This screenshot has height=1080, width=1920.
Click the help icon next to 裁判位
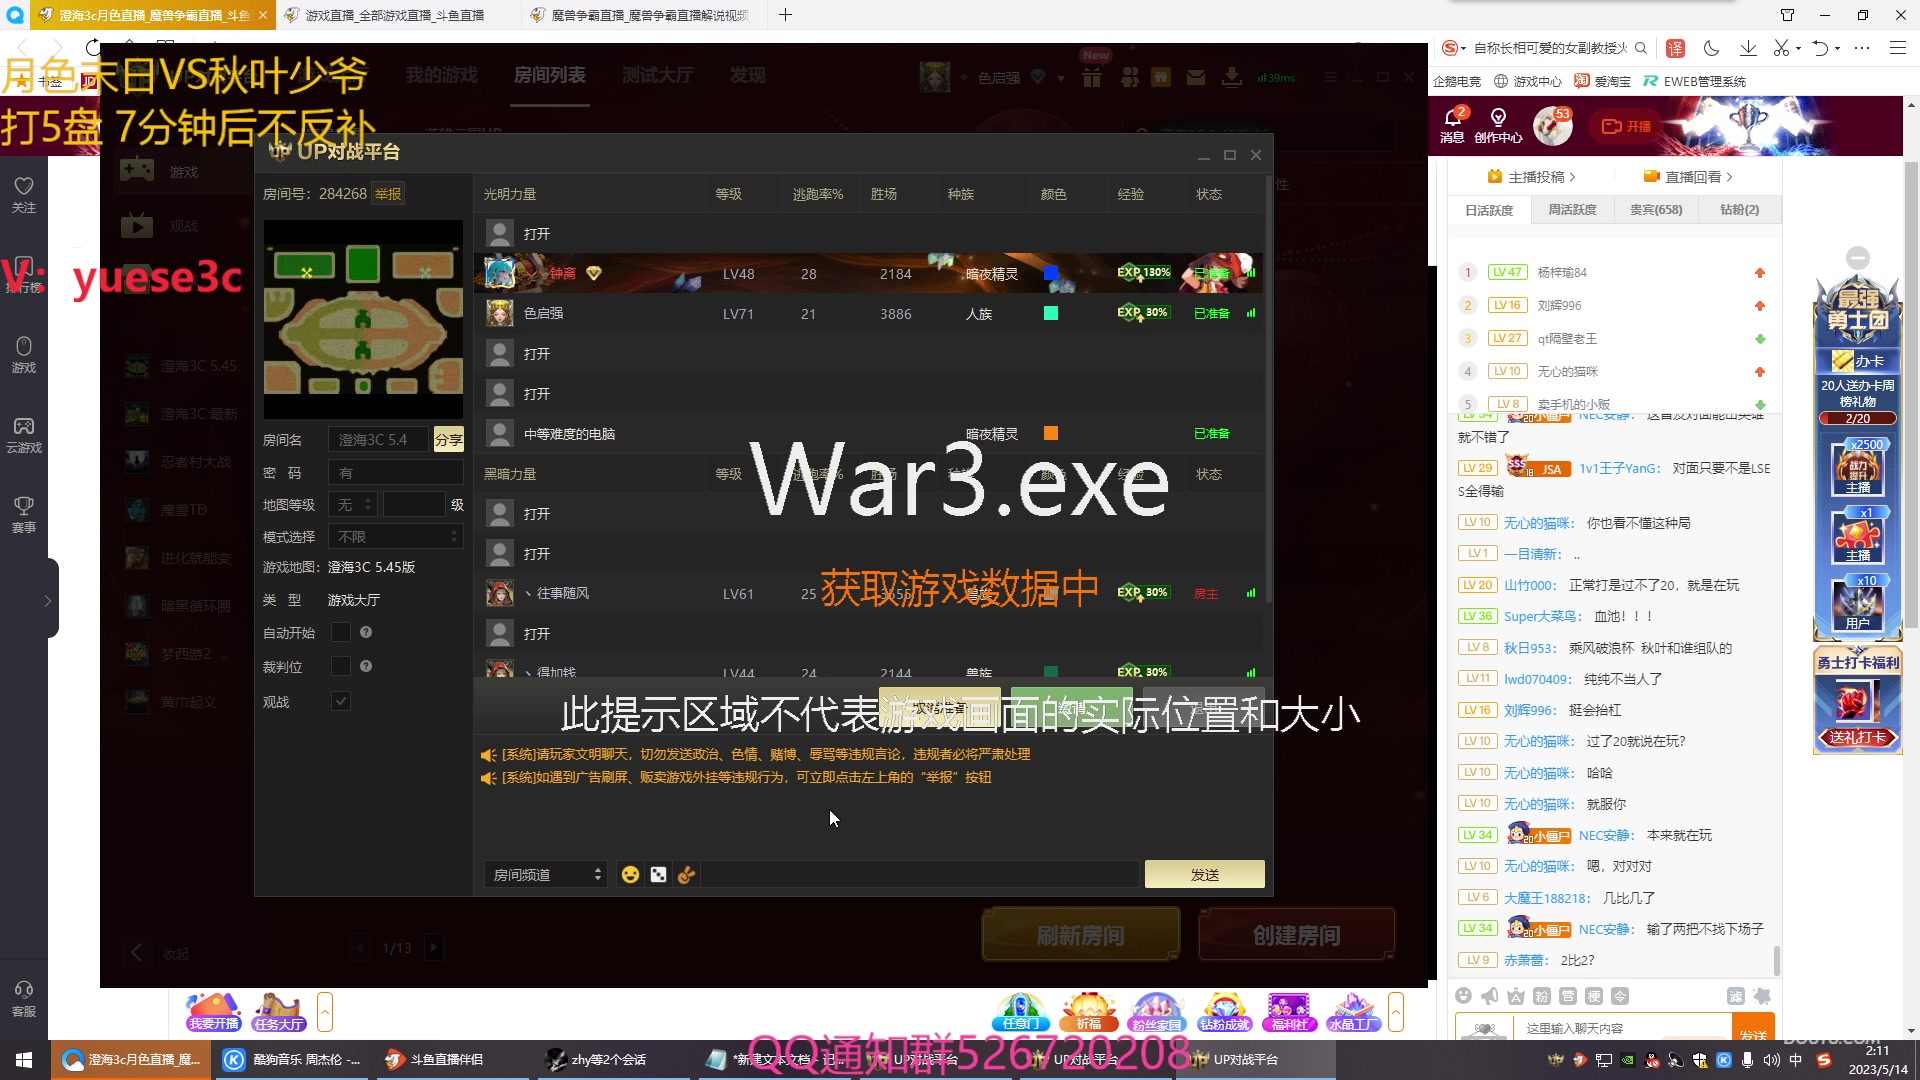[x=366, y=666]
